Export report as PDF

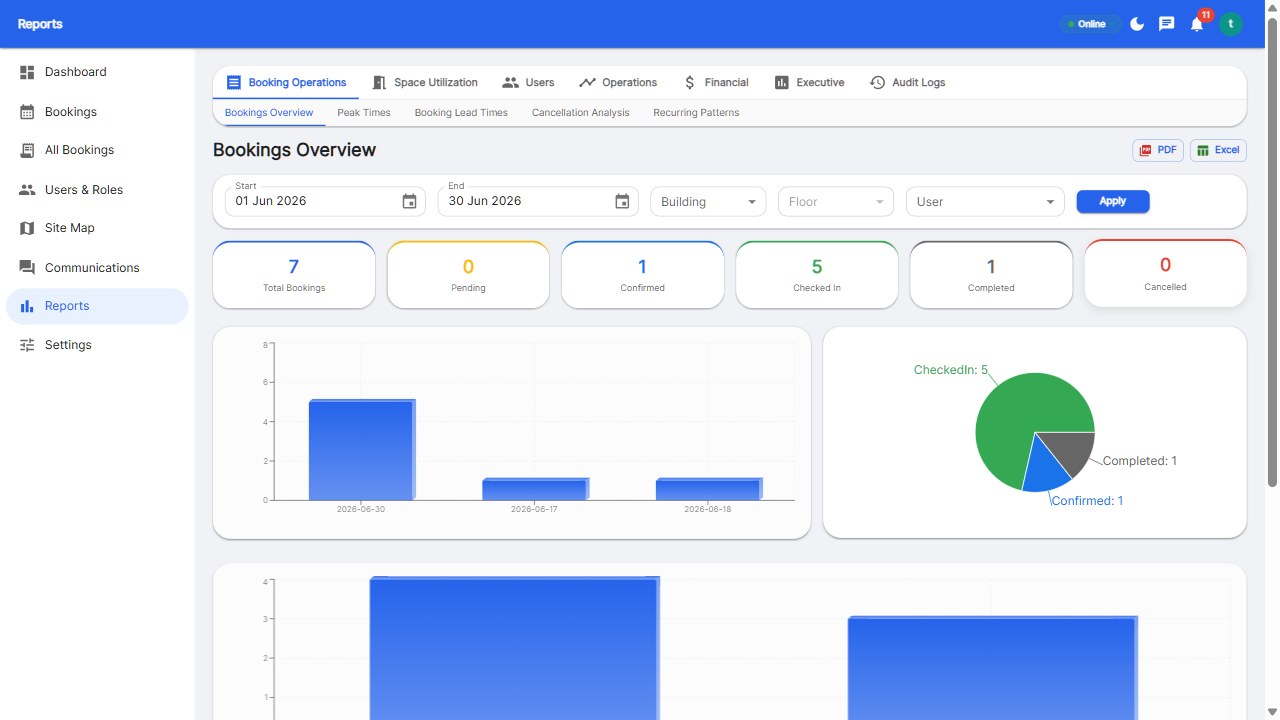1158,150
